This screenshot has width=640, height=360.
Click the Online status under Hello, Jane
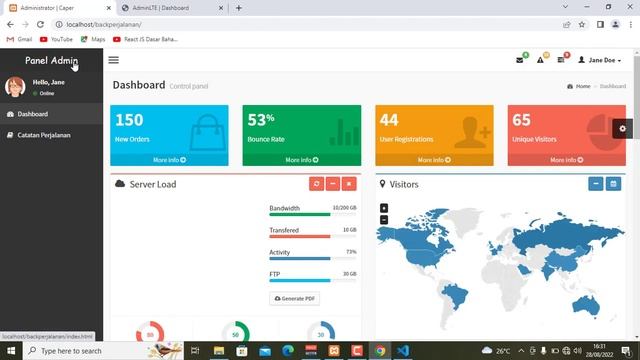pyautogui.click(x=44, y=93)
